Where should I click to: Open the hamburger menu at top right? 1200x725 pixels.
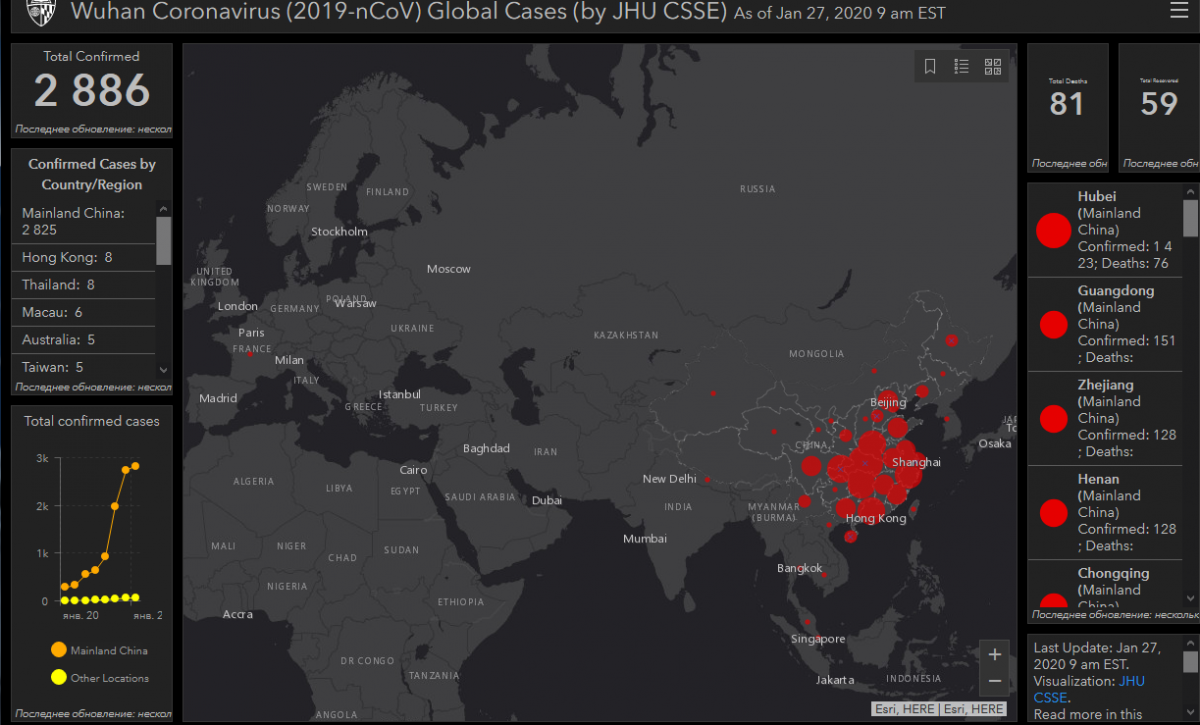(1179, 11)
